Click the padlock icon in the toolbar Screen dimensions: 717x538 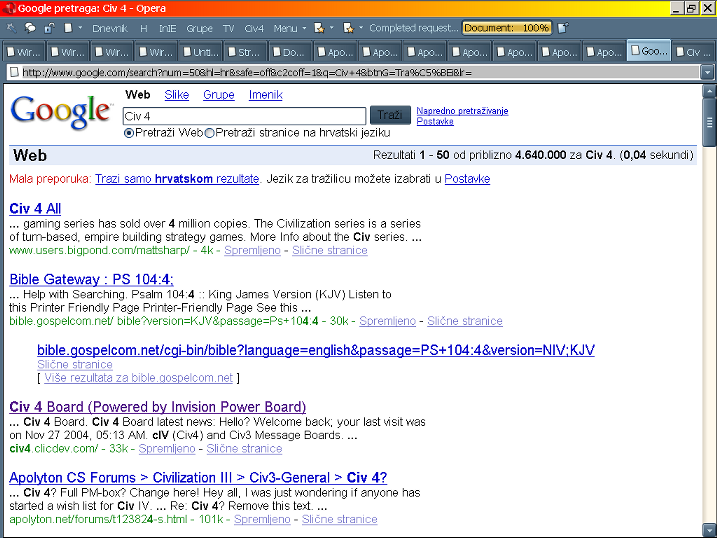pyautogui.click(x=48, y=28)
